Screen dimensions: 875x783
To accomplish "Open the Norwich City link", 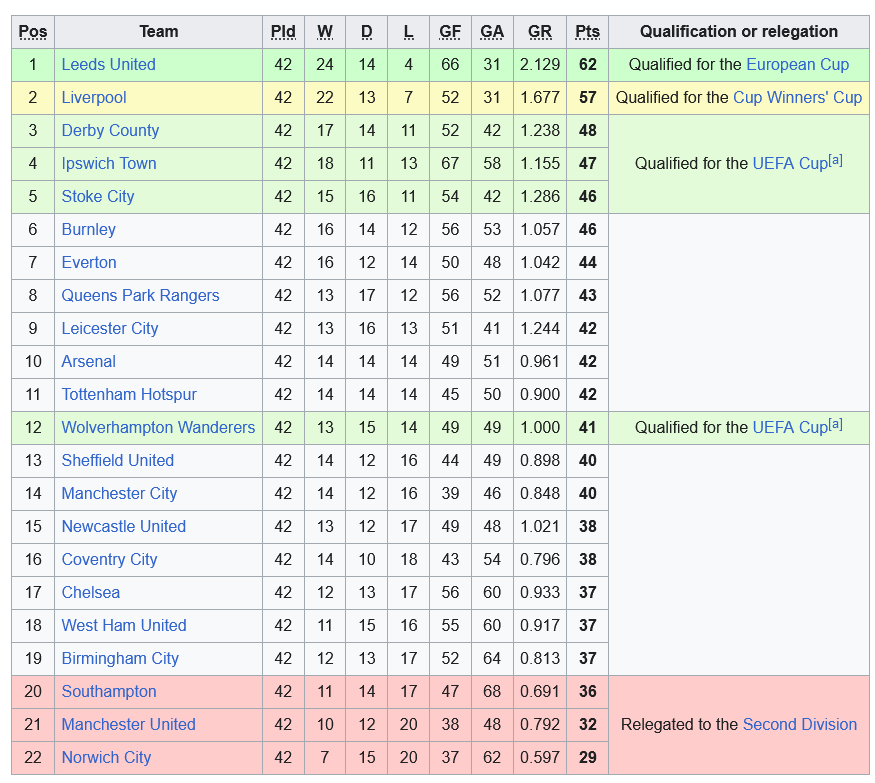I will click(x=106, y=757).
